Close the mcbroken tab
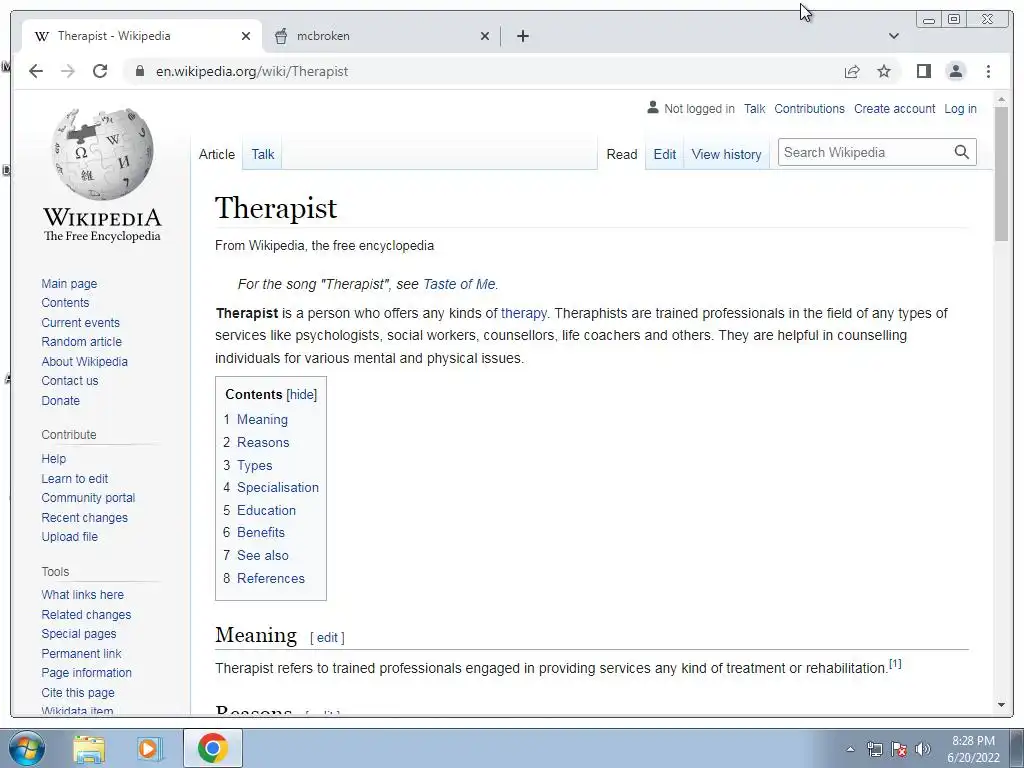The width and height of the screenshot is (1024, 768). (x=485, y=36)
